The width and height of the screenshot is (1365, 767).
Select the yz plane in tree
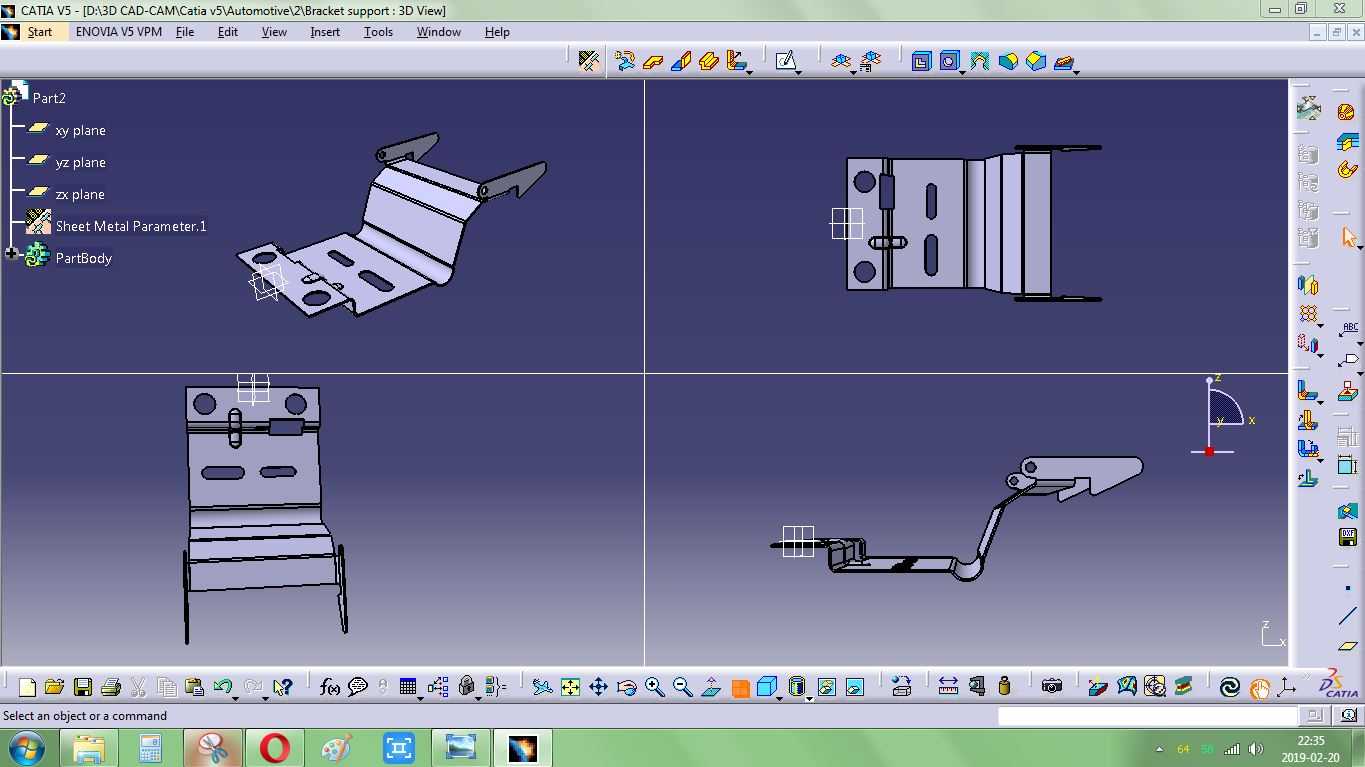80,162
